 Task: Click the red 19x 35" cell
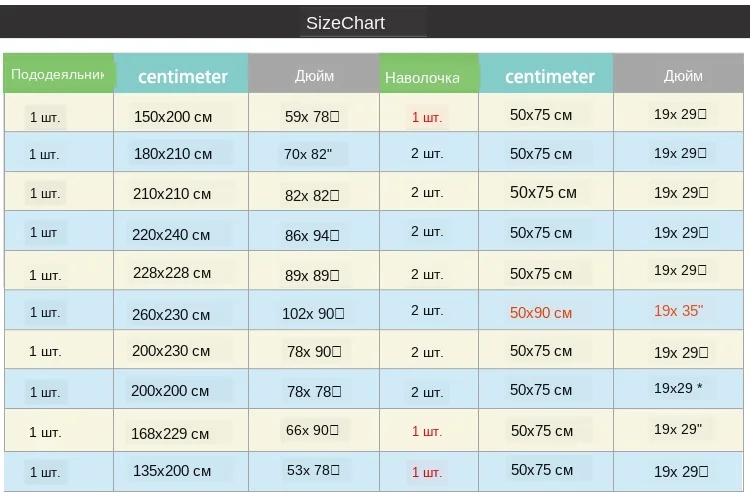point(679,311)
